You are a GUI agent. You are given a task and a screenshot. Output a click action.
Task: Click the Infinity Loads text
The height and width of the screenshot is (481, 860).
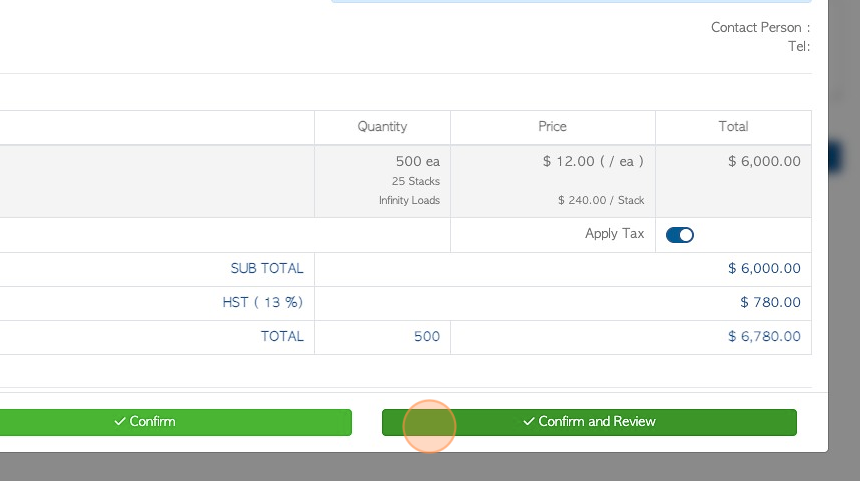click(x=409, y=200)
